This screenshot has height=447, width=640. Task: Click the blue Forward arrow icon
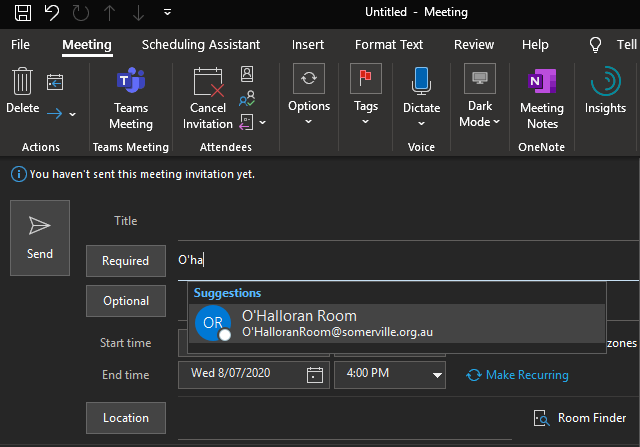54,113
